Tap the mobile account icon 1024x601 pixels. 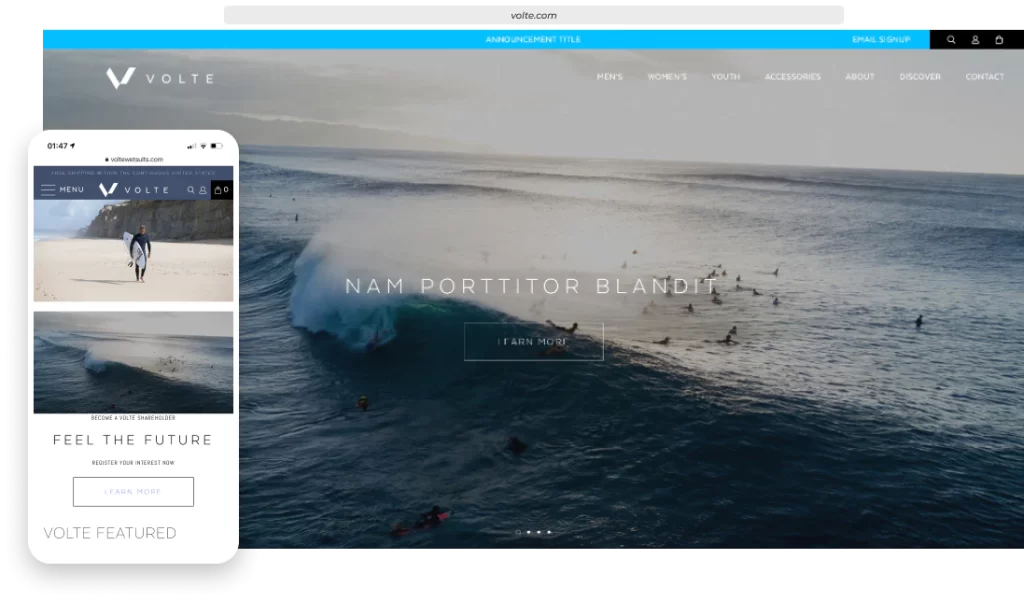[x=203, y=190]
